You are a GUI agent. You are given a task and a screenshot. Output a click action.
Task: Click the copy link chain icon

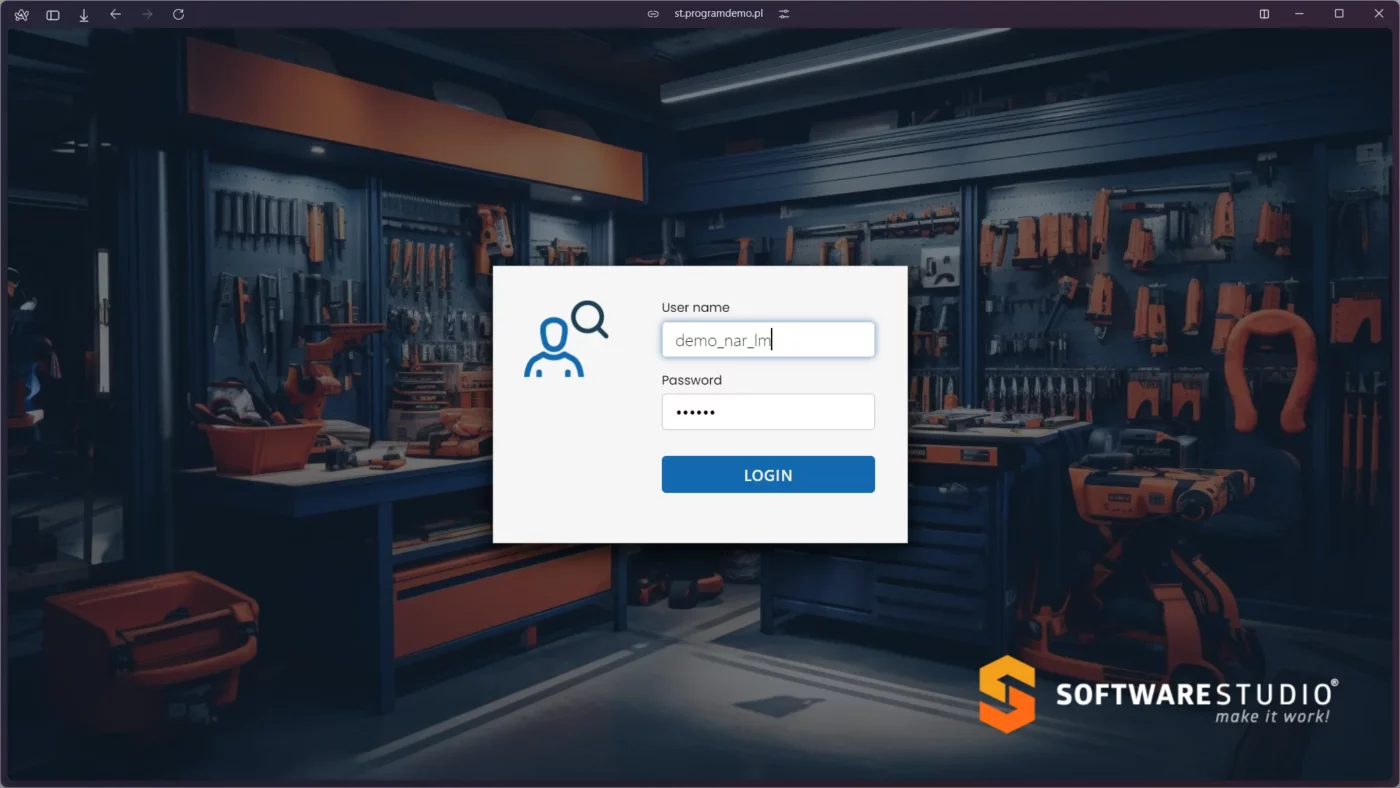[x=653, y=14]
